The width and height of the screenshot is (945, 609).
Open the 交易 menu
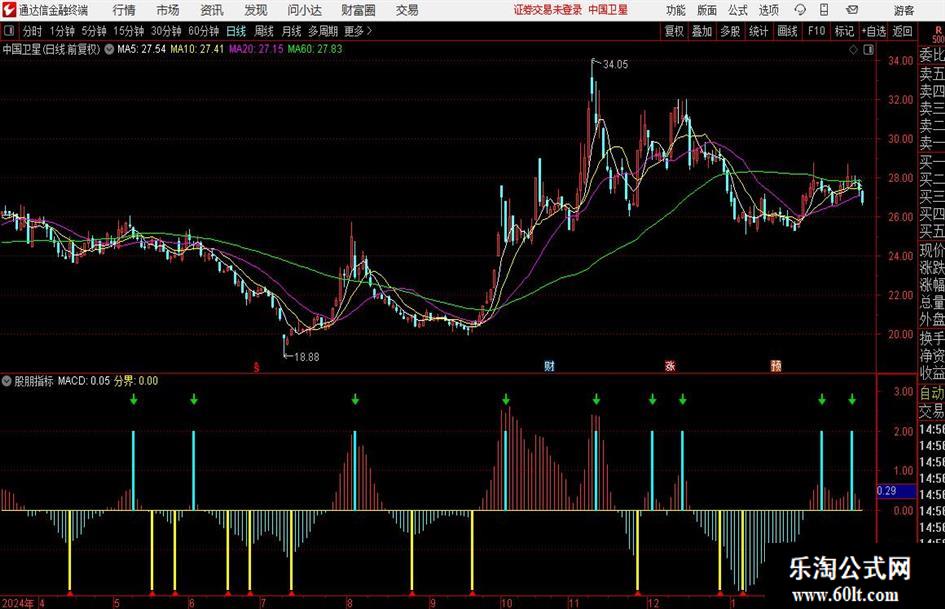[x=407, y=10]
